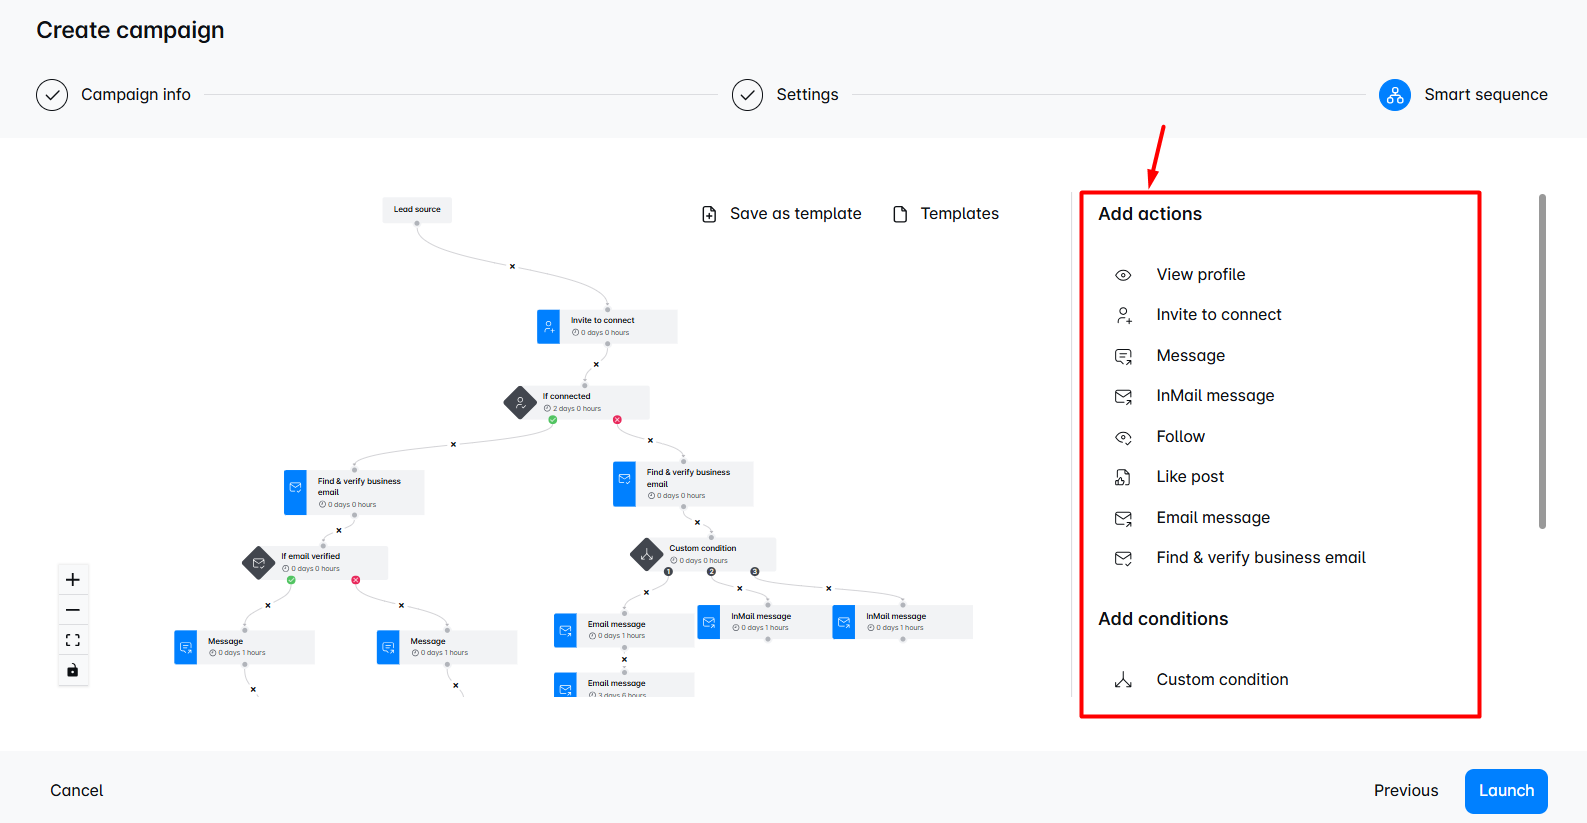Cancel campaign creation

(77, 791)
